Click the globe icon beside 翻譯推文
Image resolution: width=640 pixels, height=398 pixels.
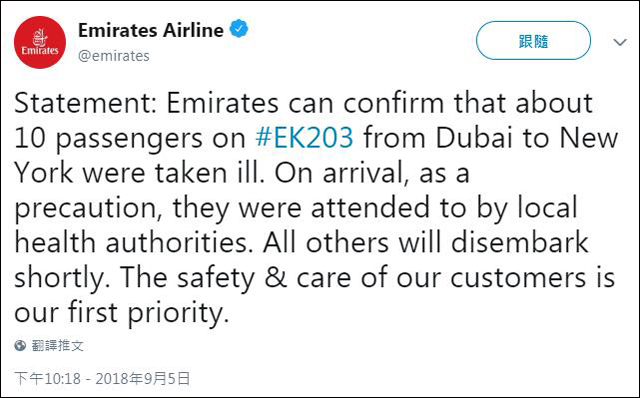(20, 346)
